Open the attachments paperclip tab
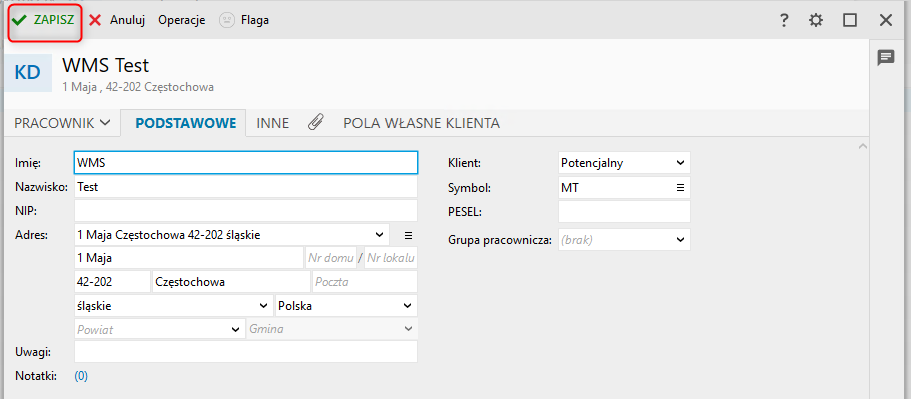Viewport: 911px width, 399px height. tap(315, 123)
